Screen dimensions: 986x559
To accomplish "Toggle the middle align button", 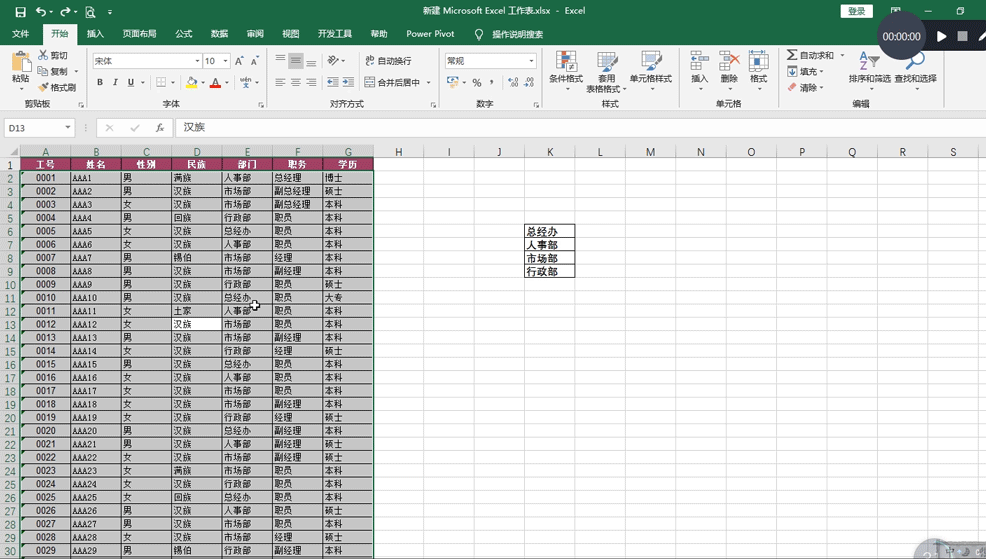I will tap(296, 60).
